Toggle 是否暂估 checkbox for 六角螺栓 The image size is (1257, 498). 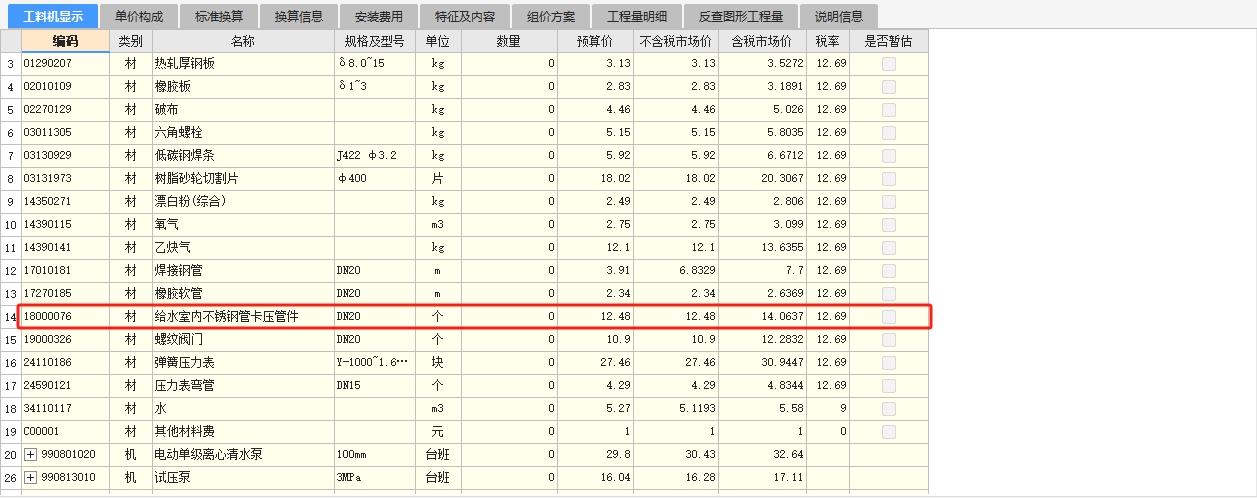[888, 132]
